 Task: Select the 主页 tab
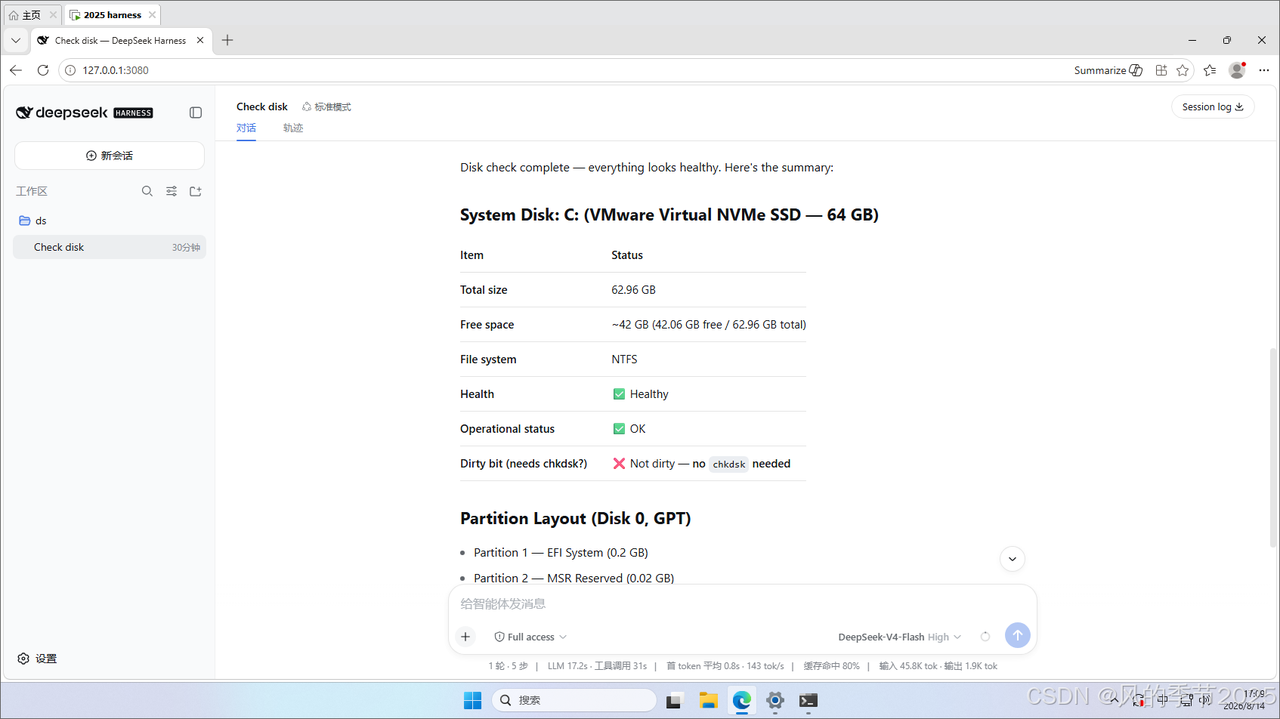[31, 15]
